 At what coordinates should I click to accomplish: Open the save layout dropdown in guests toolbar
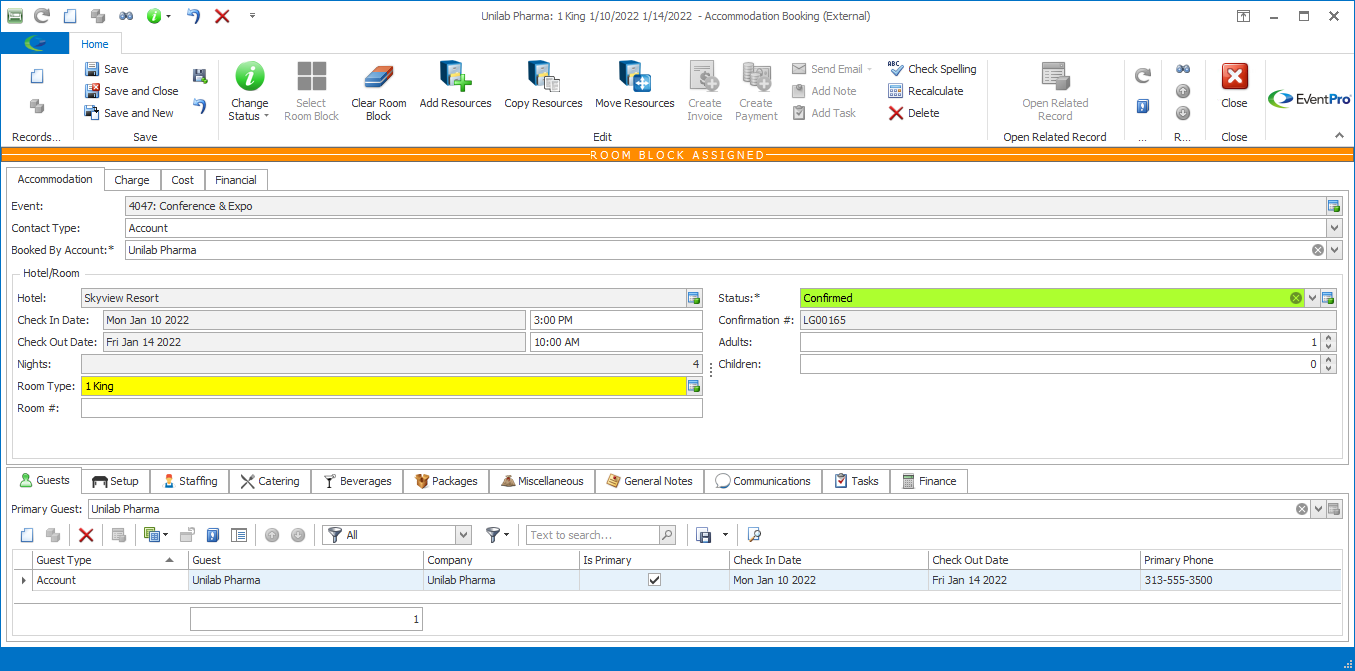point(725,535)
